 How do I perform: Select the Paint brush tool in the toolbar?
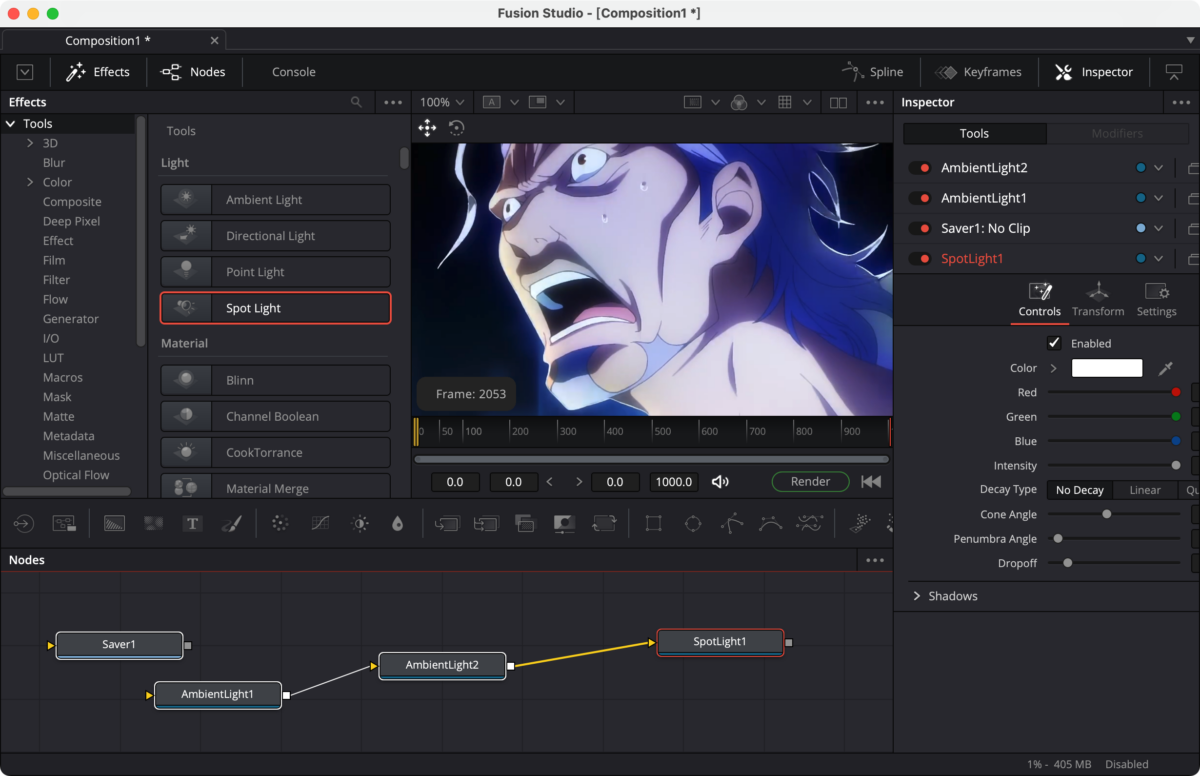point(231,523)
